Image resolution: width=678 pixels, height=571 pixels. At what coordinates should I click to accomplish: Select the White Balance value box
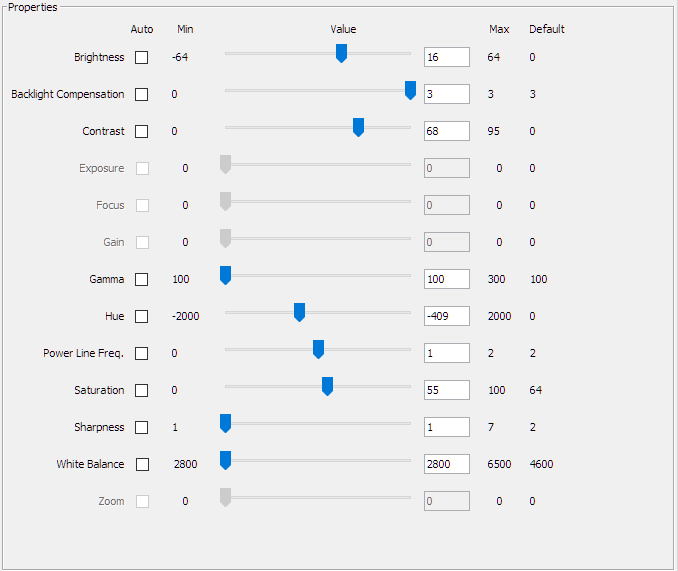tap(446, 464)
